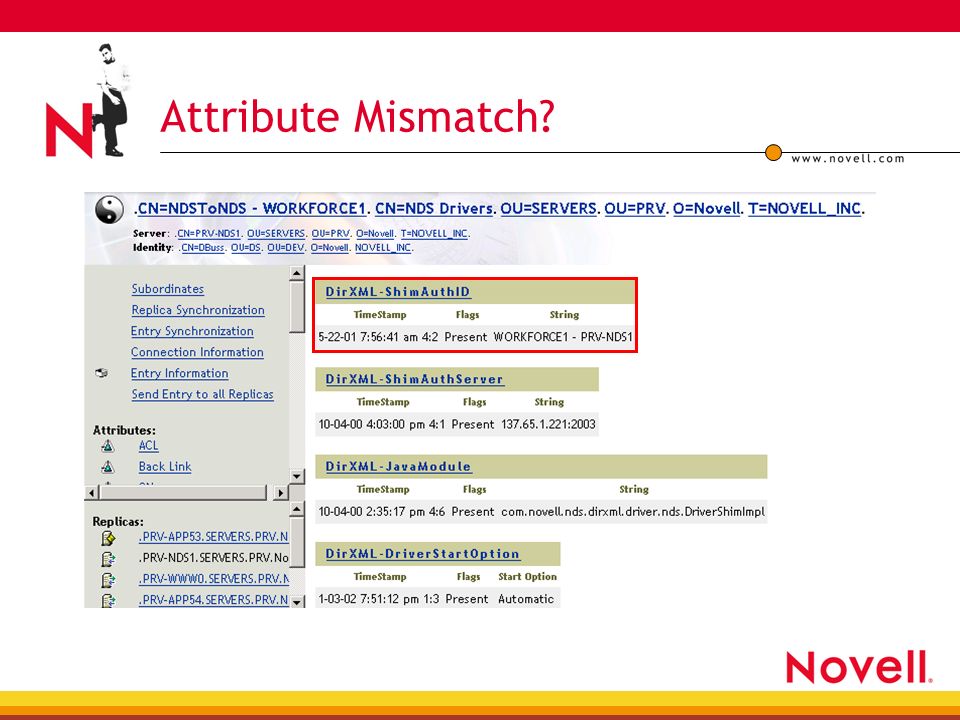Image resolution: width=960 pixels, height=720 pixels.
Task: Click scroll up arrow of Replicas panel
Action: coord(297,509)
